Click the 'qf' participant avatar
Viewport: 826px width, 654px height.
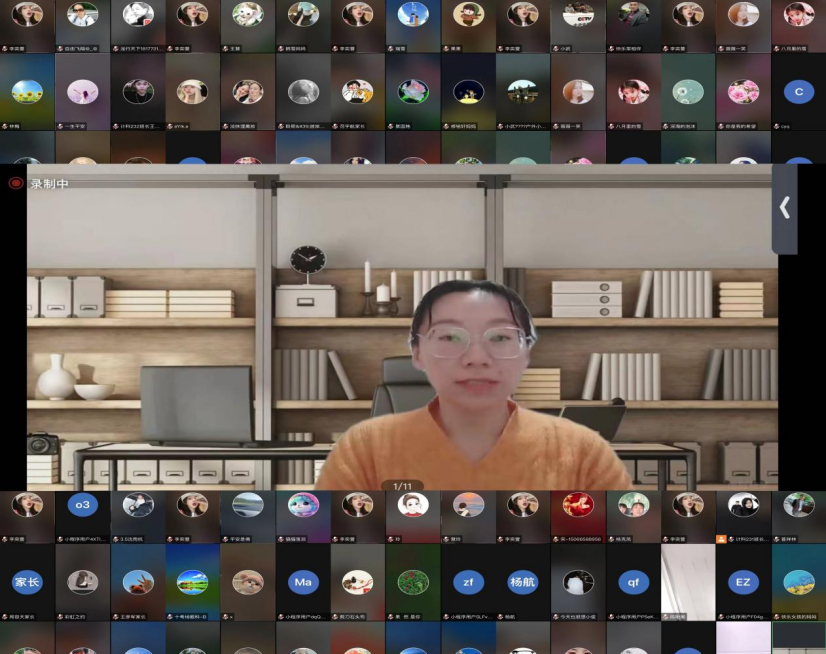coord(632,582)
